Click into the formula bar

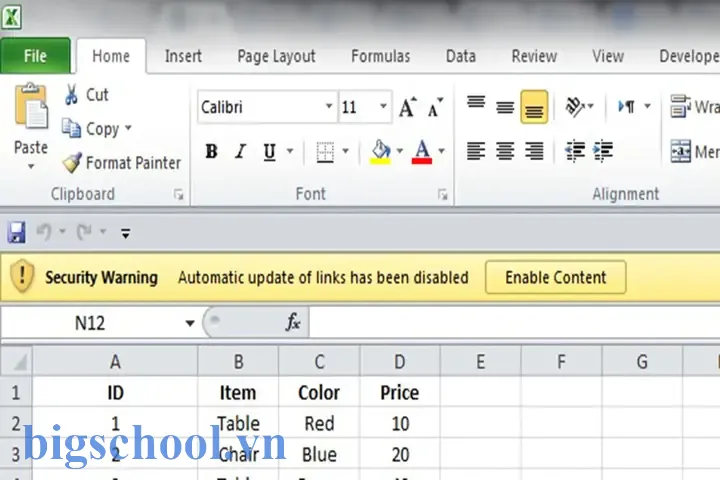514,322
